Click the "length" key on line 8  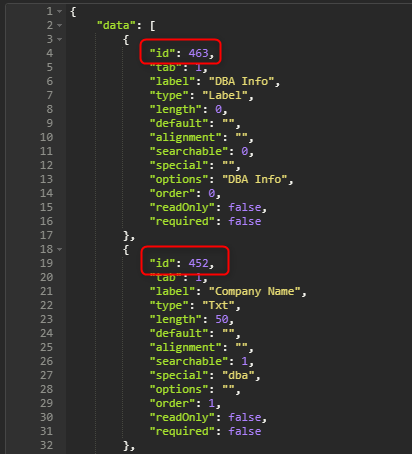click(x=176, y=109)
